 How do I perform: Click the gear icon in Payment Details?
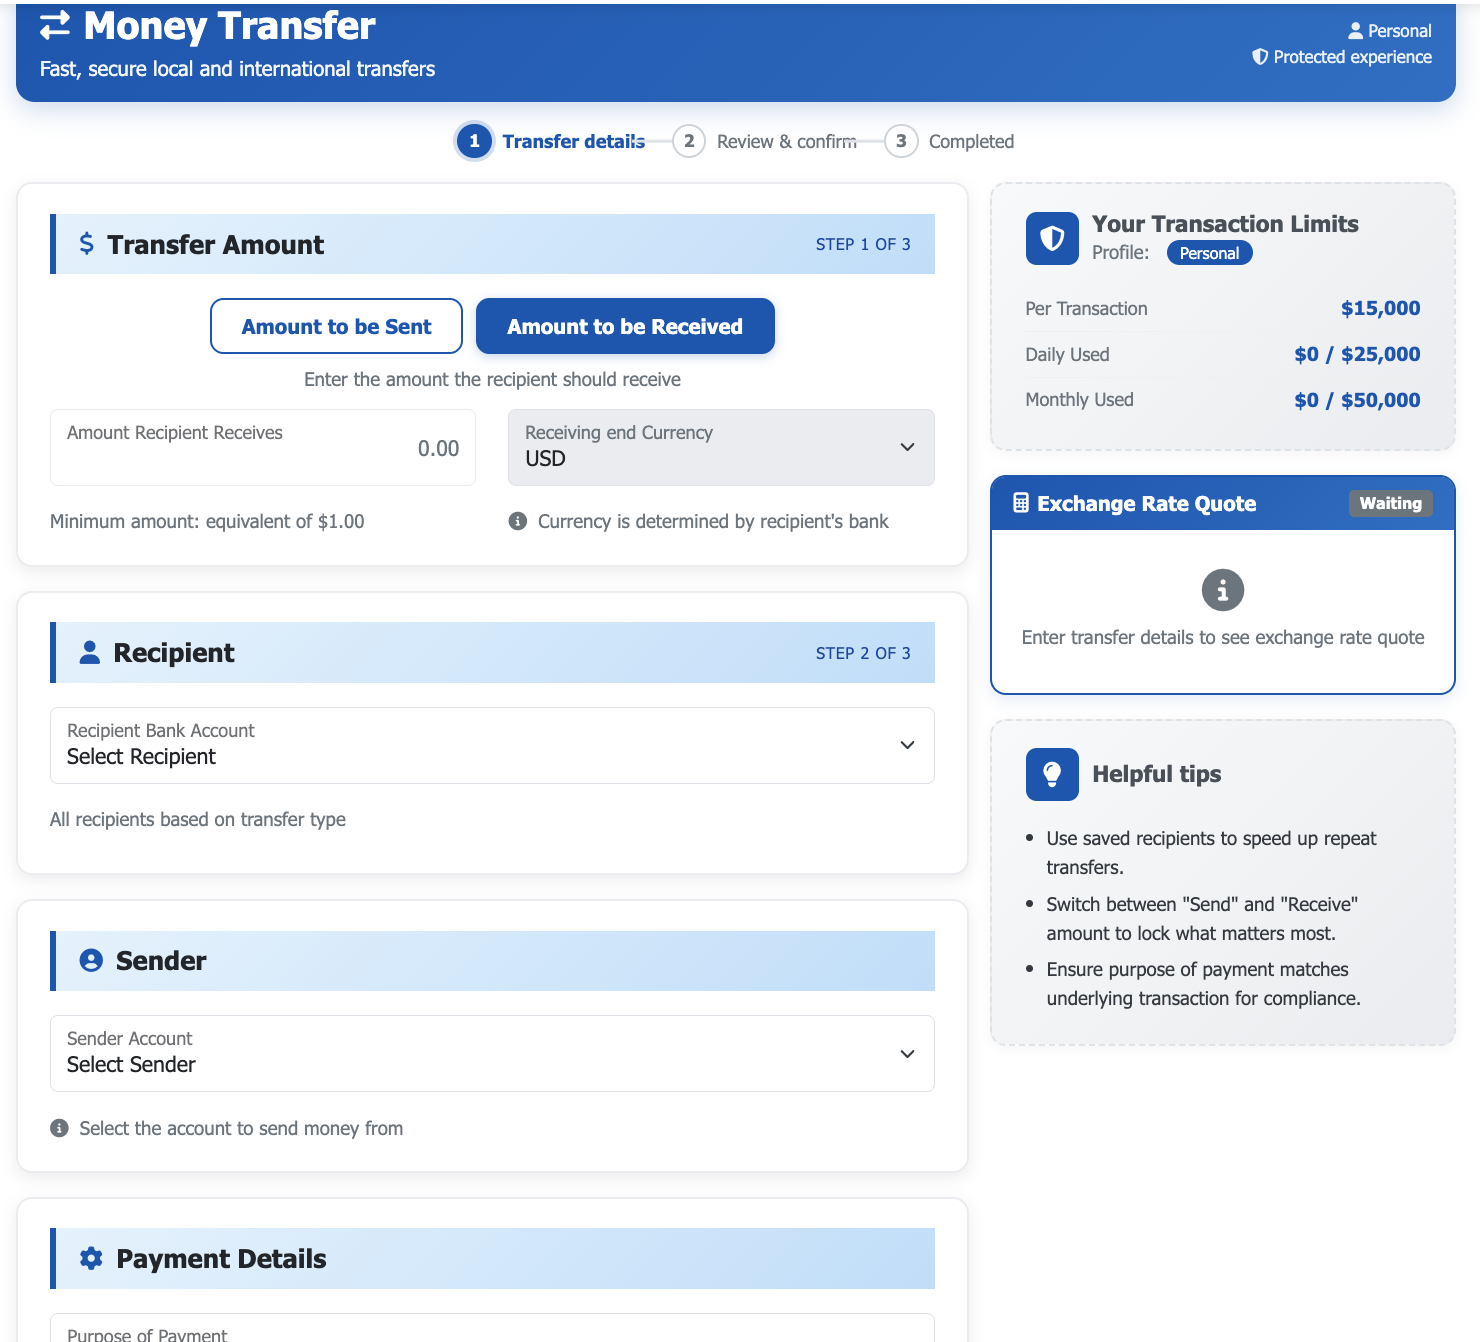tap(91, 1259)
